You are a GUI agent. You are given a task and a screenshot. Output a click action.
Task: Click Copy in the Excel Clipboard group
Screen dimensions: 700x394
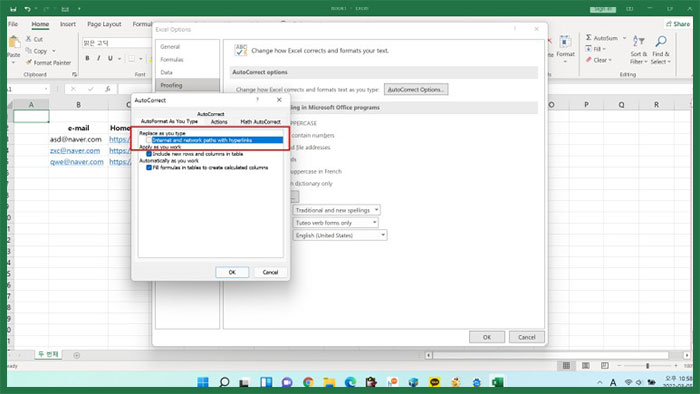(36, 51)
